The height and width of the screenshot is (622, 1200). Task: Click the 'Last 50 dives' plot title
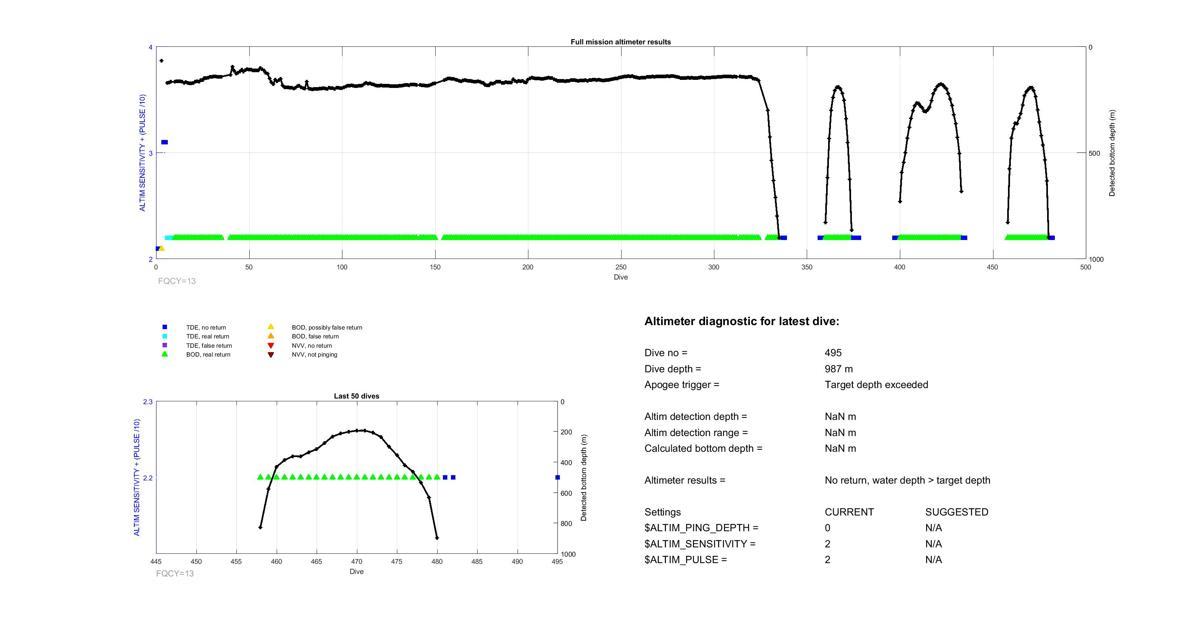(356, 396)
